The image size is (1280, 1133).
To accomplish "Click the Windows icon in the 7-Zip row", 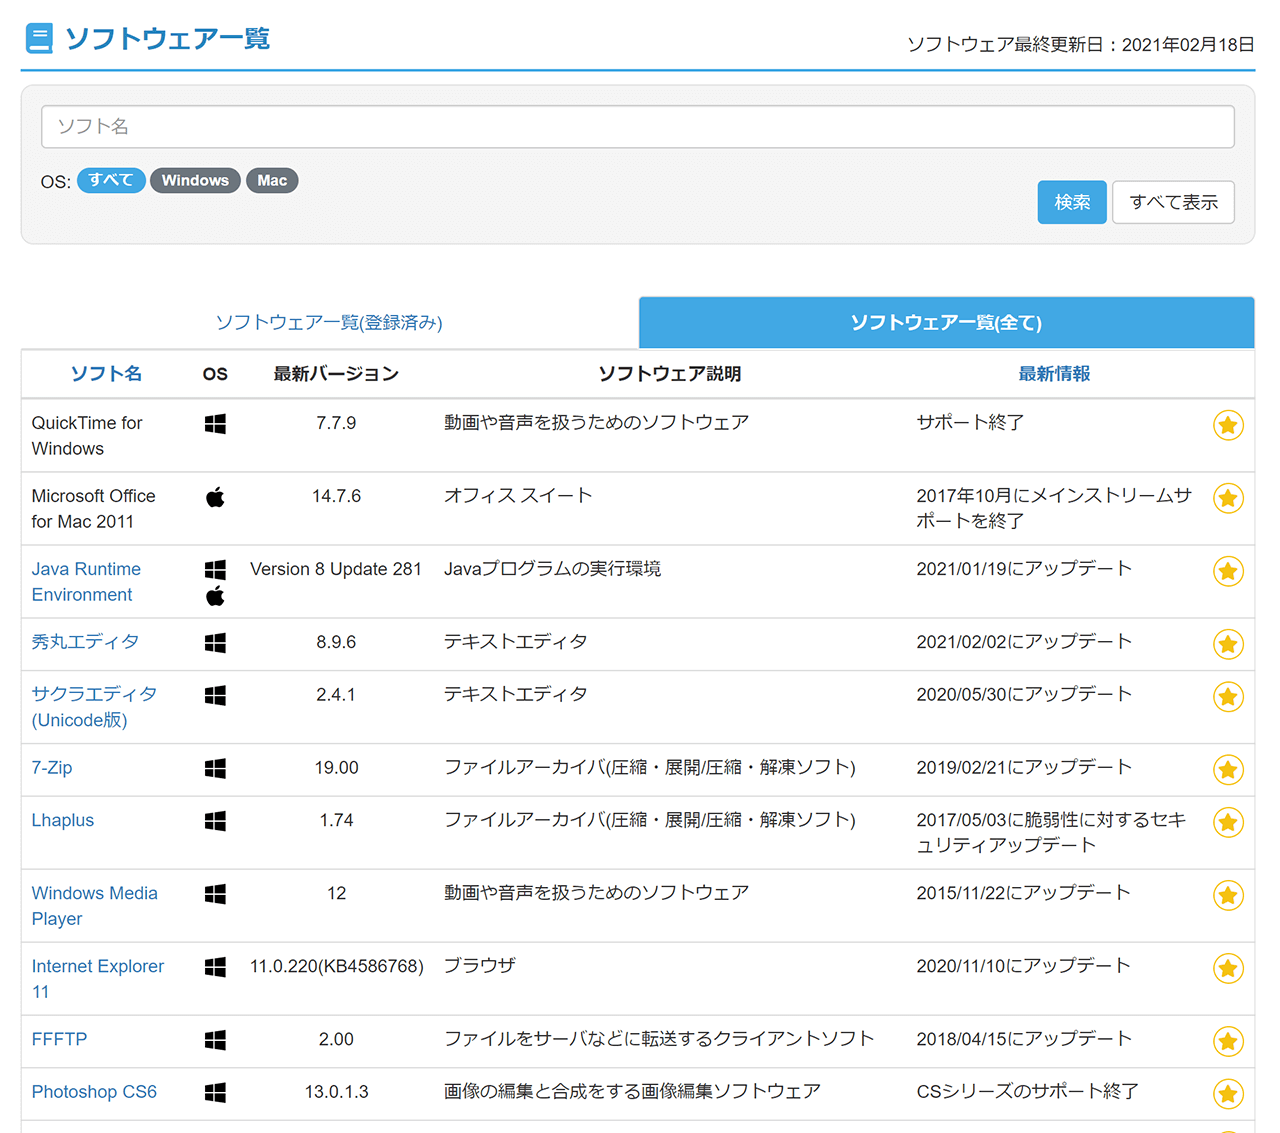I will (215, 768).
